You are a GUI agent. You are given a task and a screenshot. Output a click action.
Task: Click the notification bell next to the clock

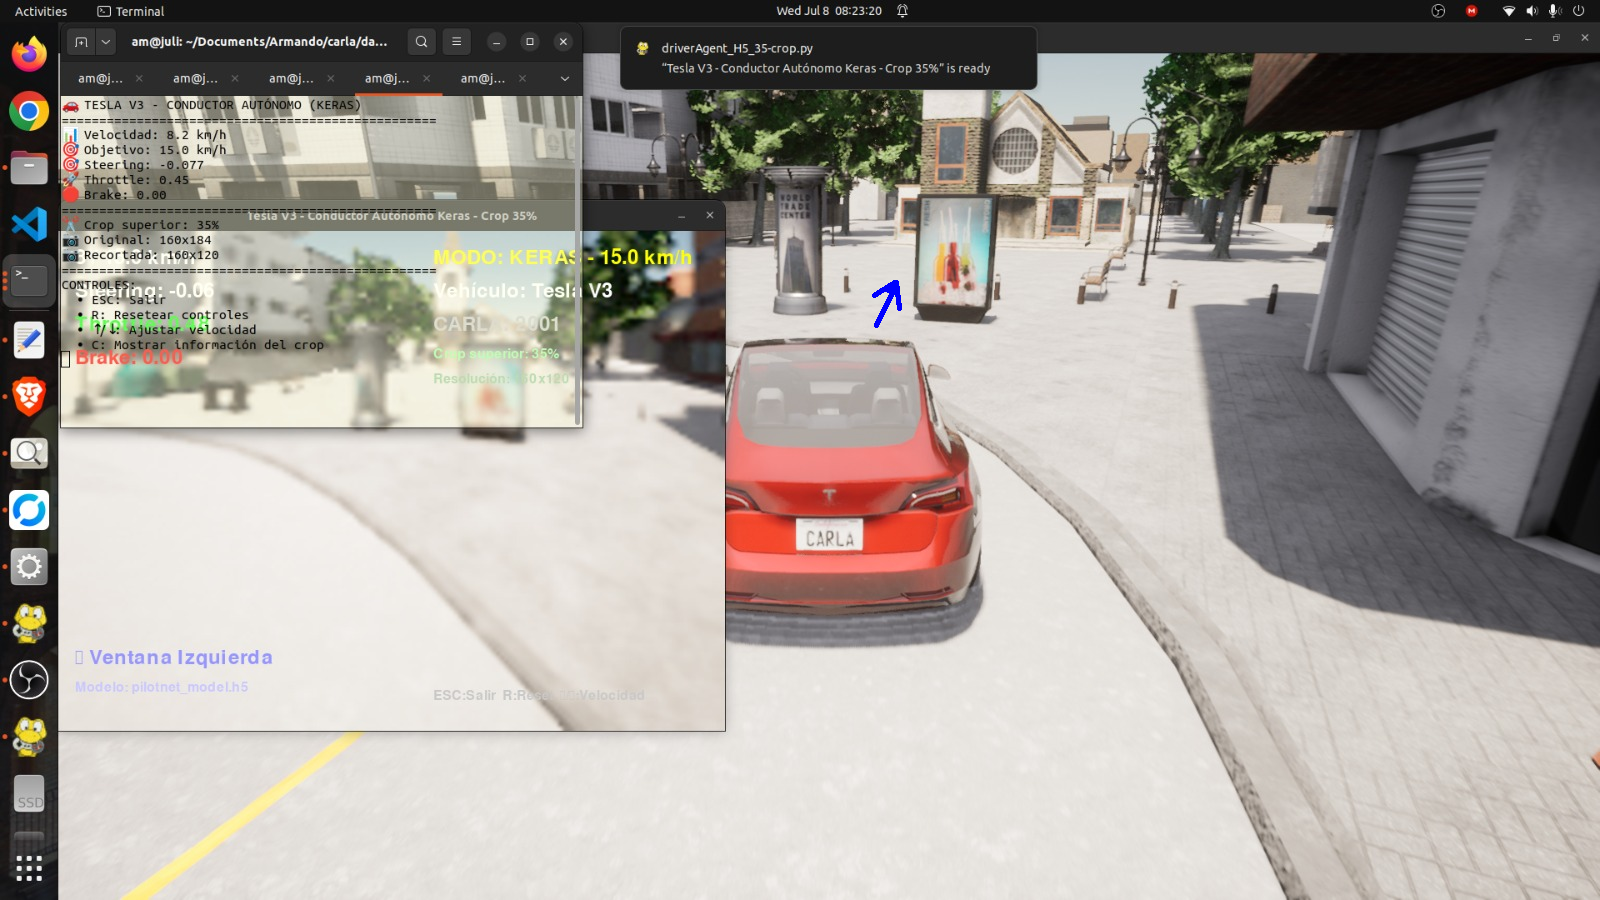902,11
